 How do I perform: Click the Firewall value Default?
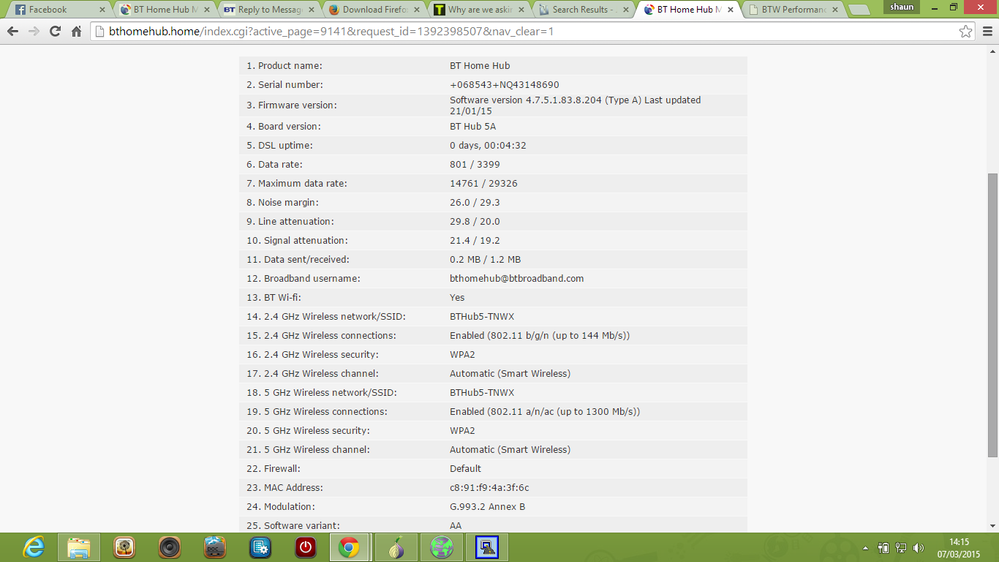[x=465, y=468]
